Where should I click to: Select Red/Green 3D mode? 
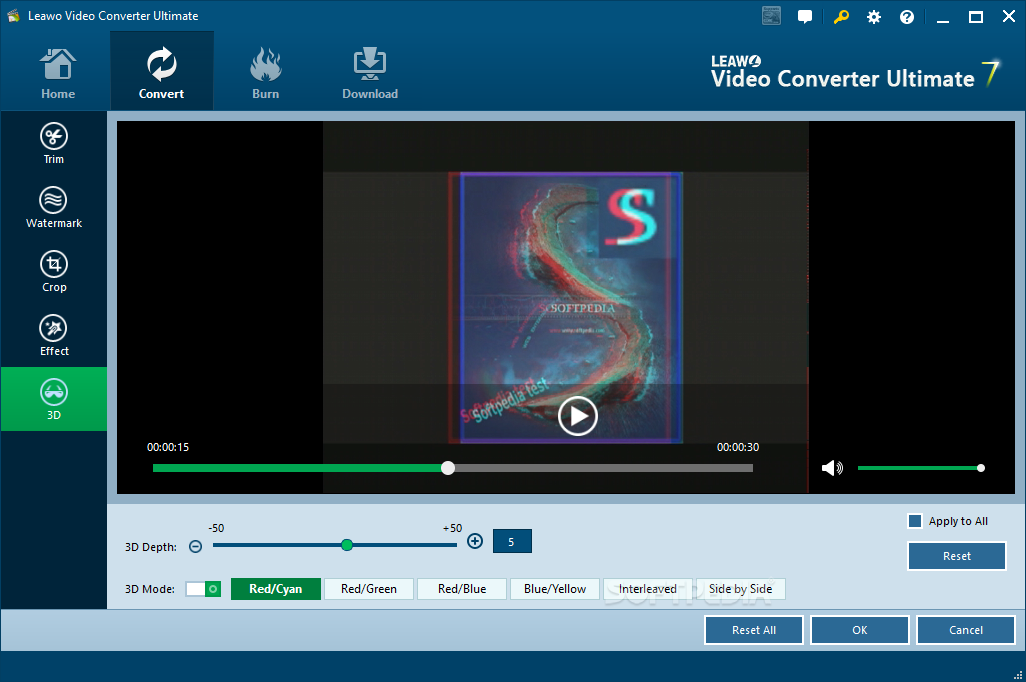369,589
